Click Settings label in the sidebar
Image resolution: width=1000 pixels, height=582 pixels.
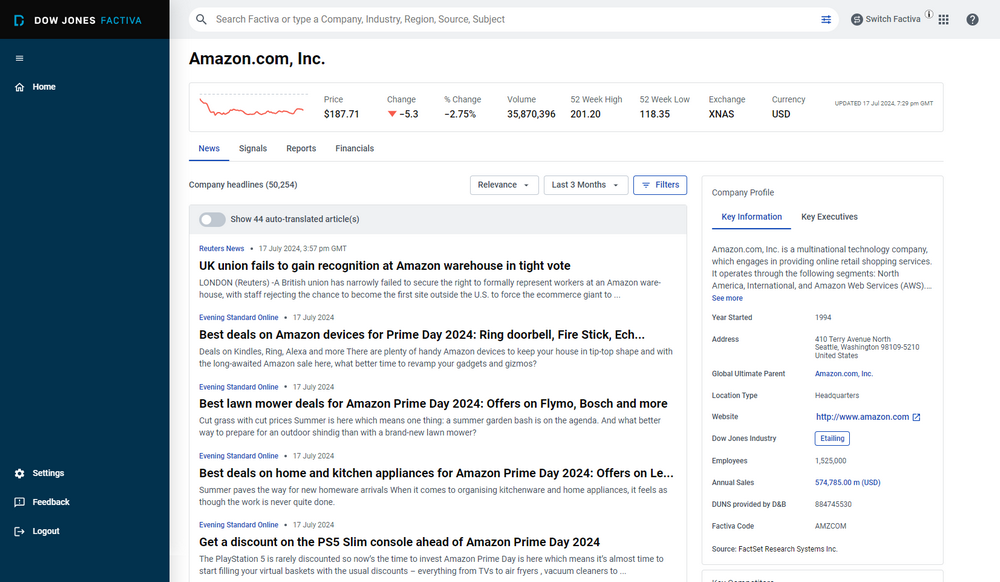click(x=48, y=473)
